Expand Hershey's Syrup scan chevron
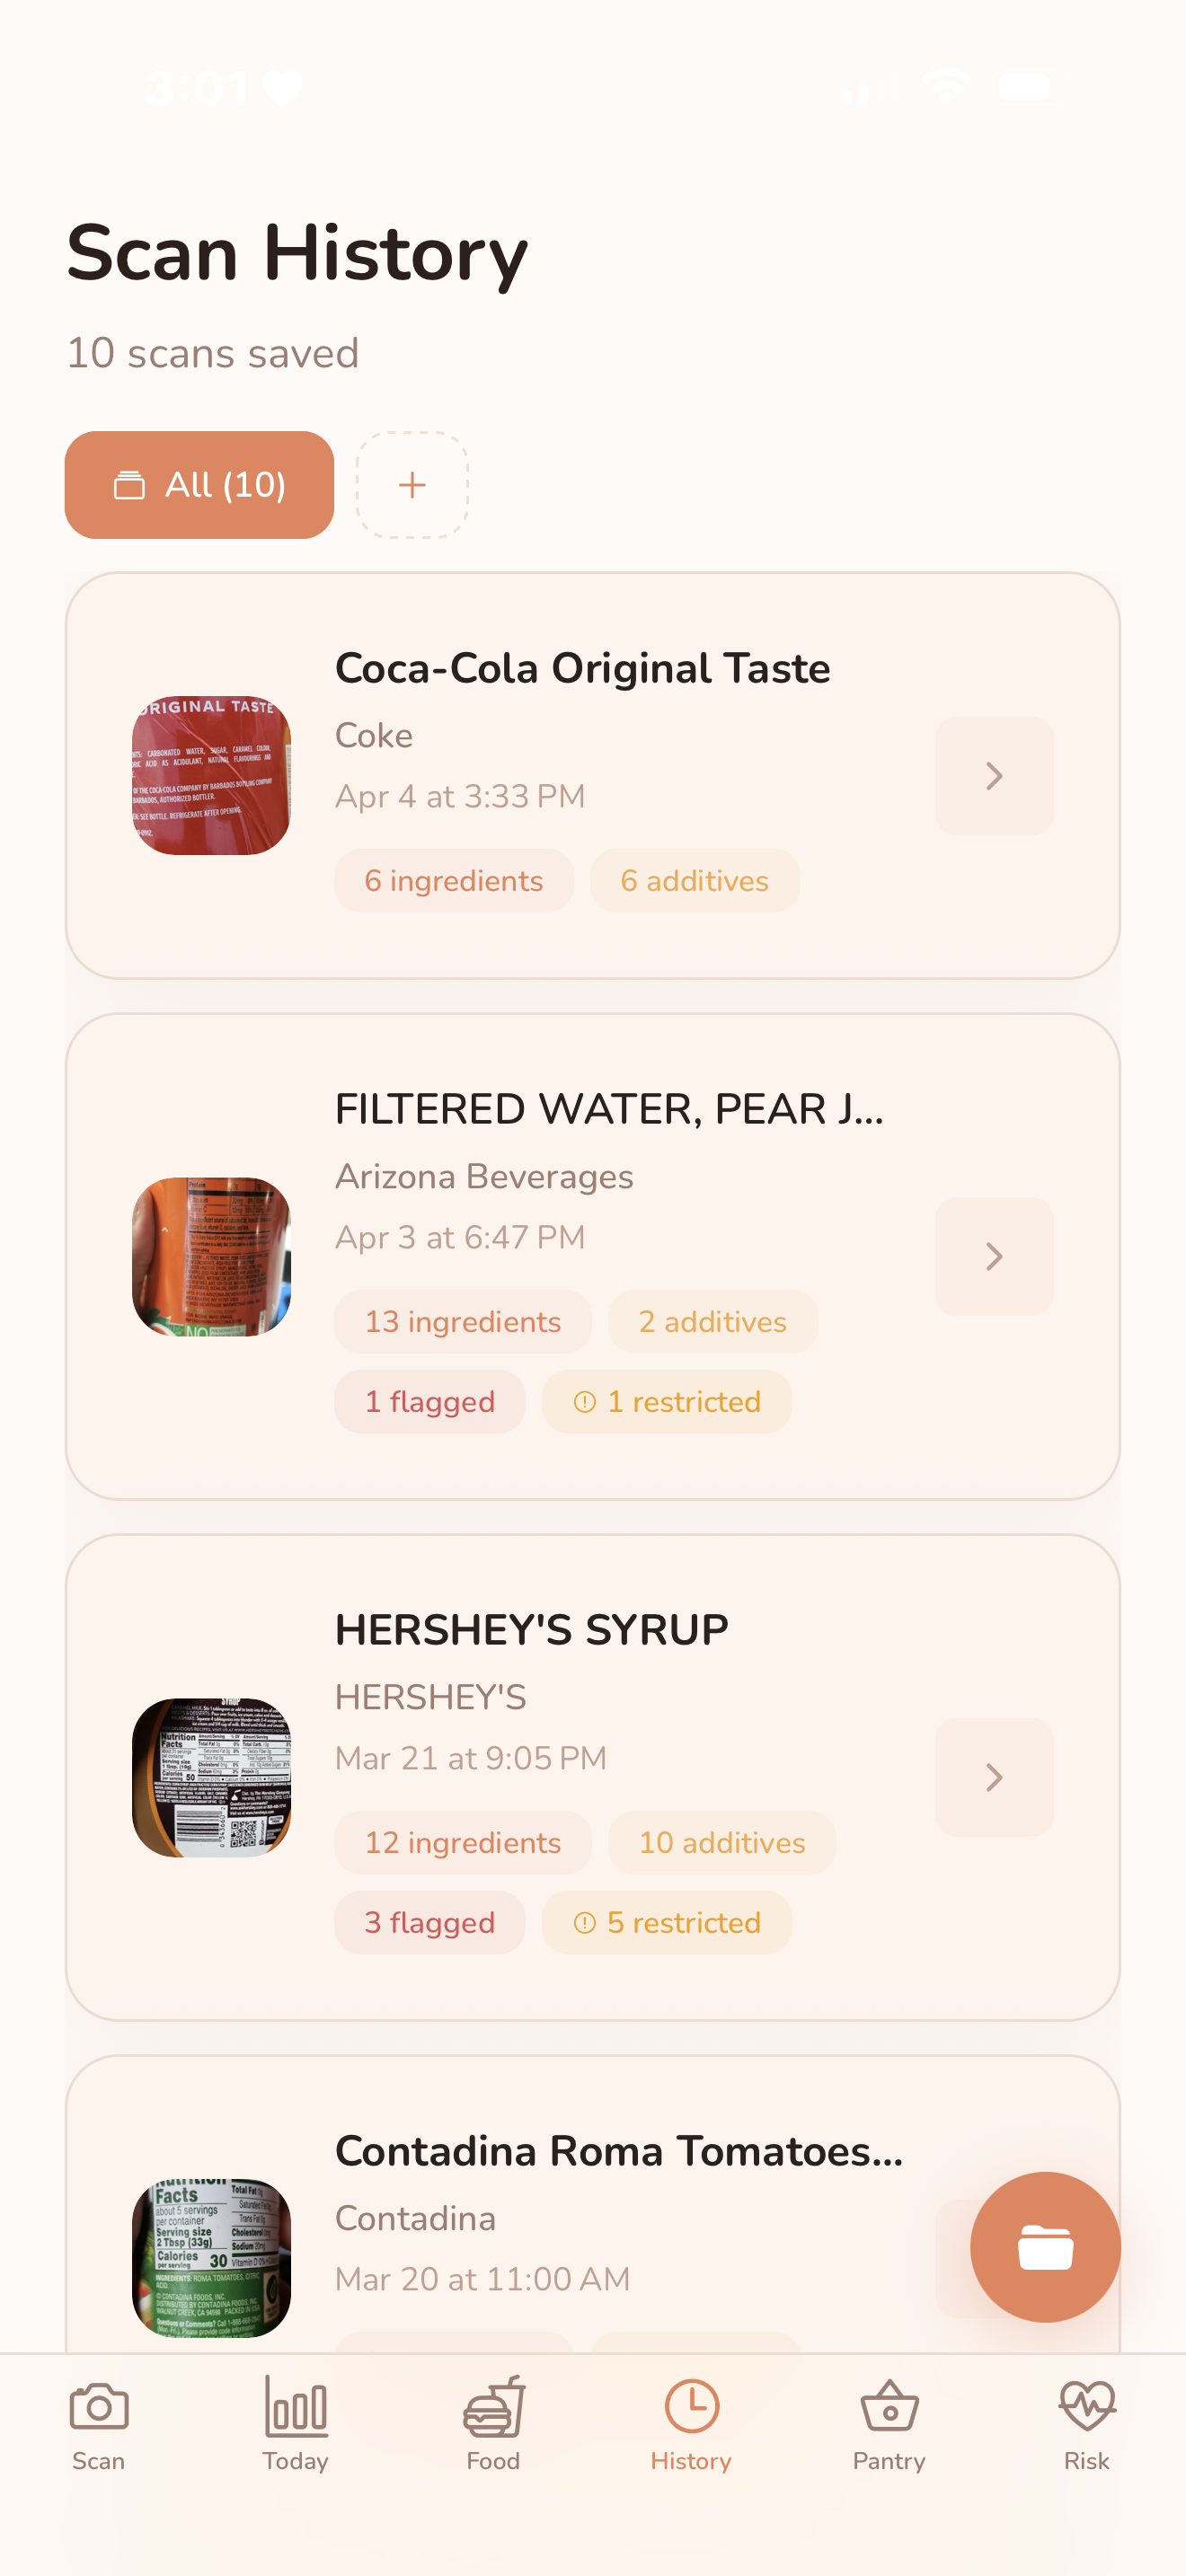The width and height of the screenshot is (1186, 2576). coord(993,1777)
